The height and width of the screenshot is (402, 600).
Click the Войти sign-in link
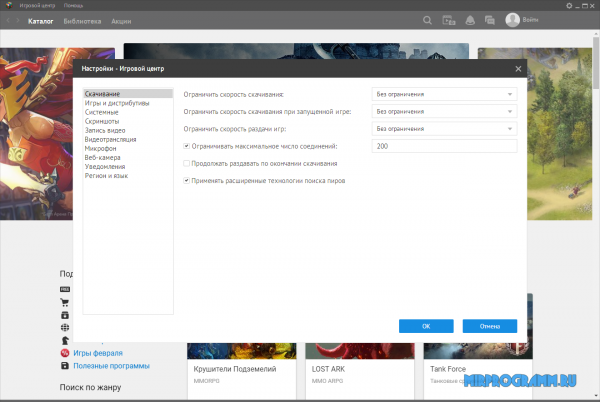[530, 20]
